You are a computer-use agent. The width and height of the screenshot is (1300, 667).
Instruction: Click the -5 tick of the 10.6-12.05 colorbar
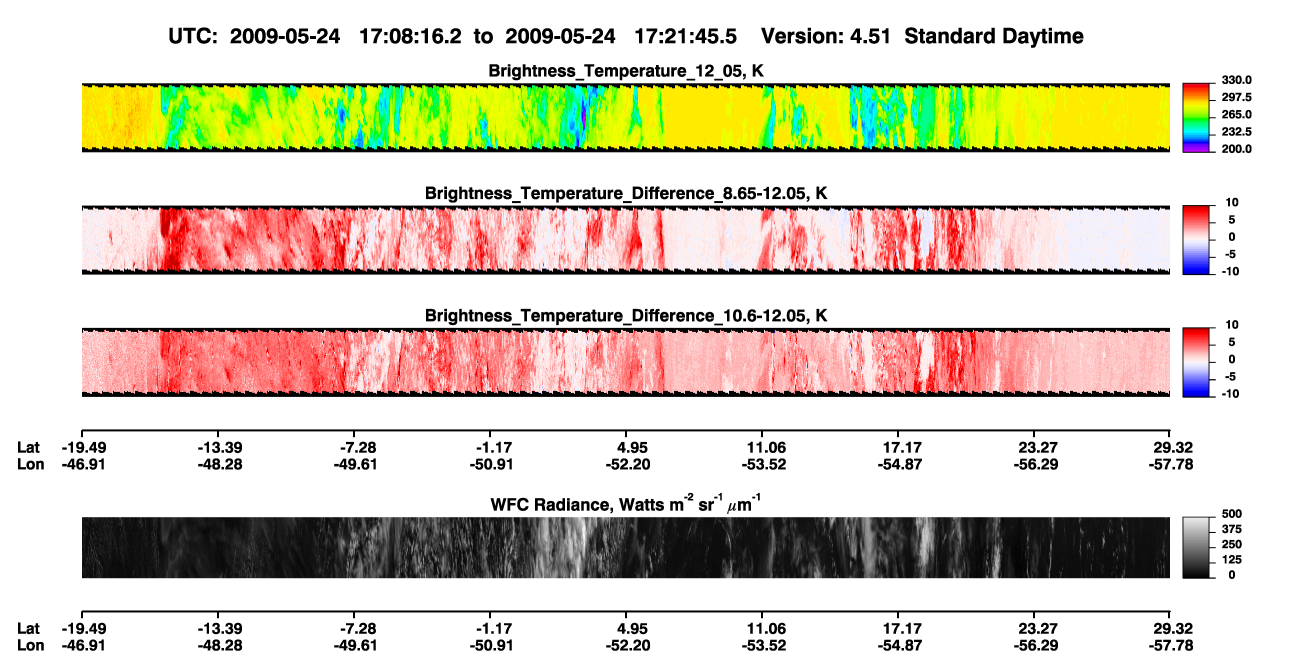(1231, 378)
